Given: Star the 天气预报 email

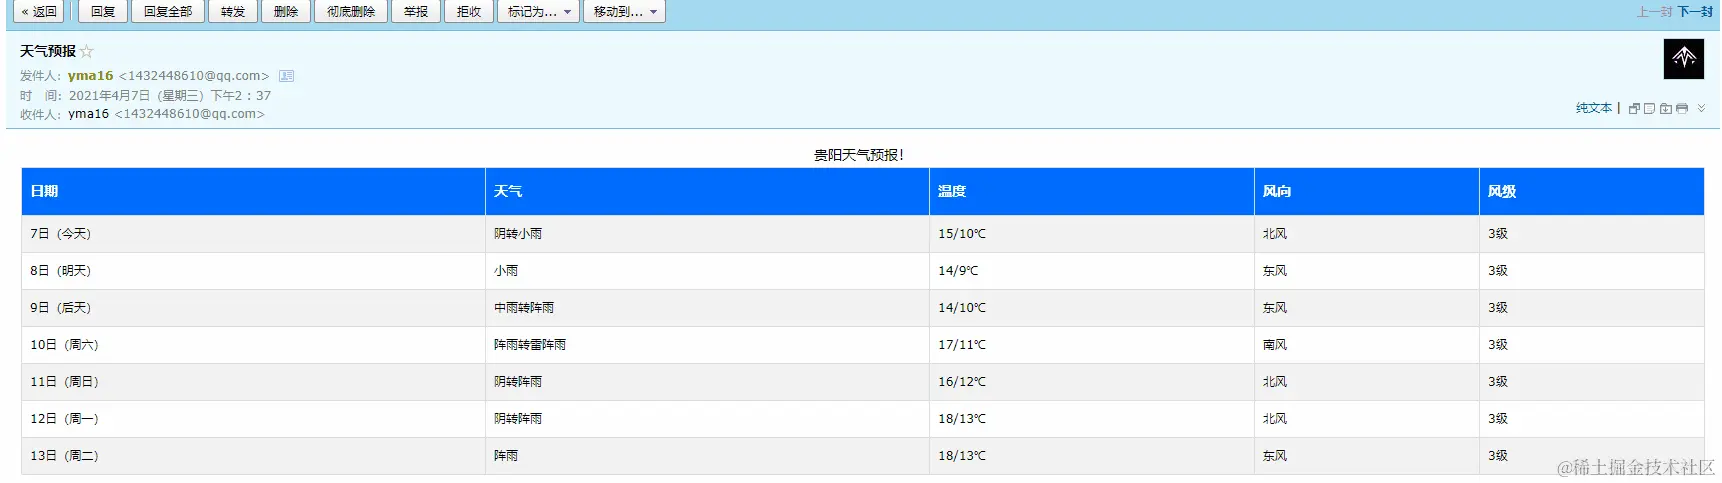Looking at the screenshot, I should pos(87,51).
